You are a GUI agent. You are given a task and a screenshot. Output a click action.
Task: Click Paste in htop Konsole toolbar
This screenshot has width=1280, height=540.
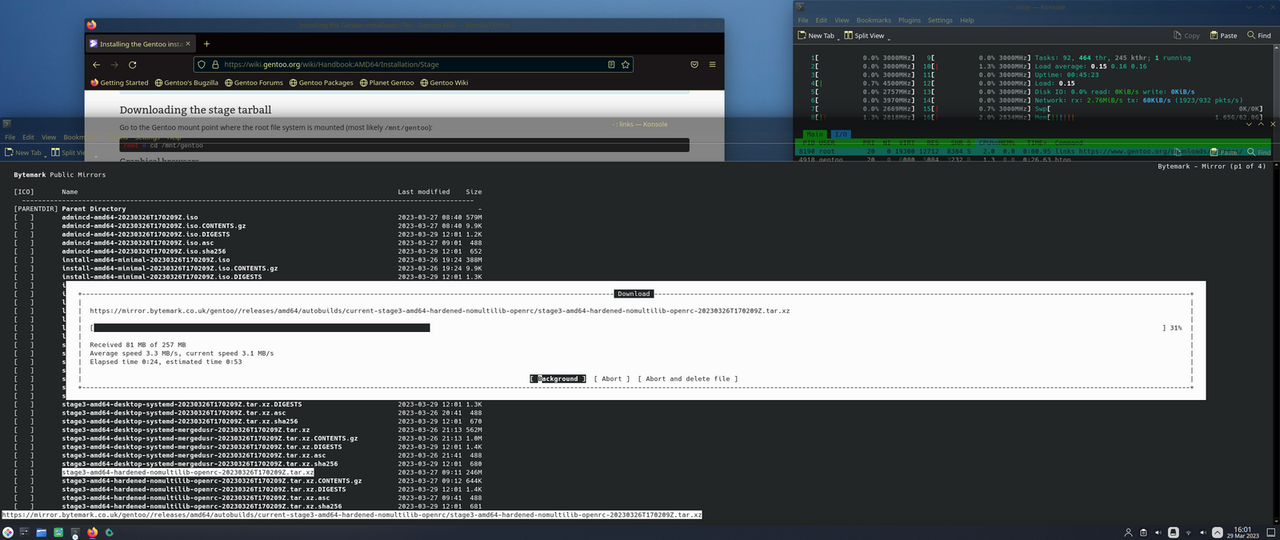(x=1223, y=36)
